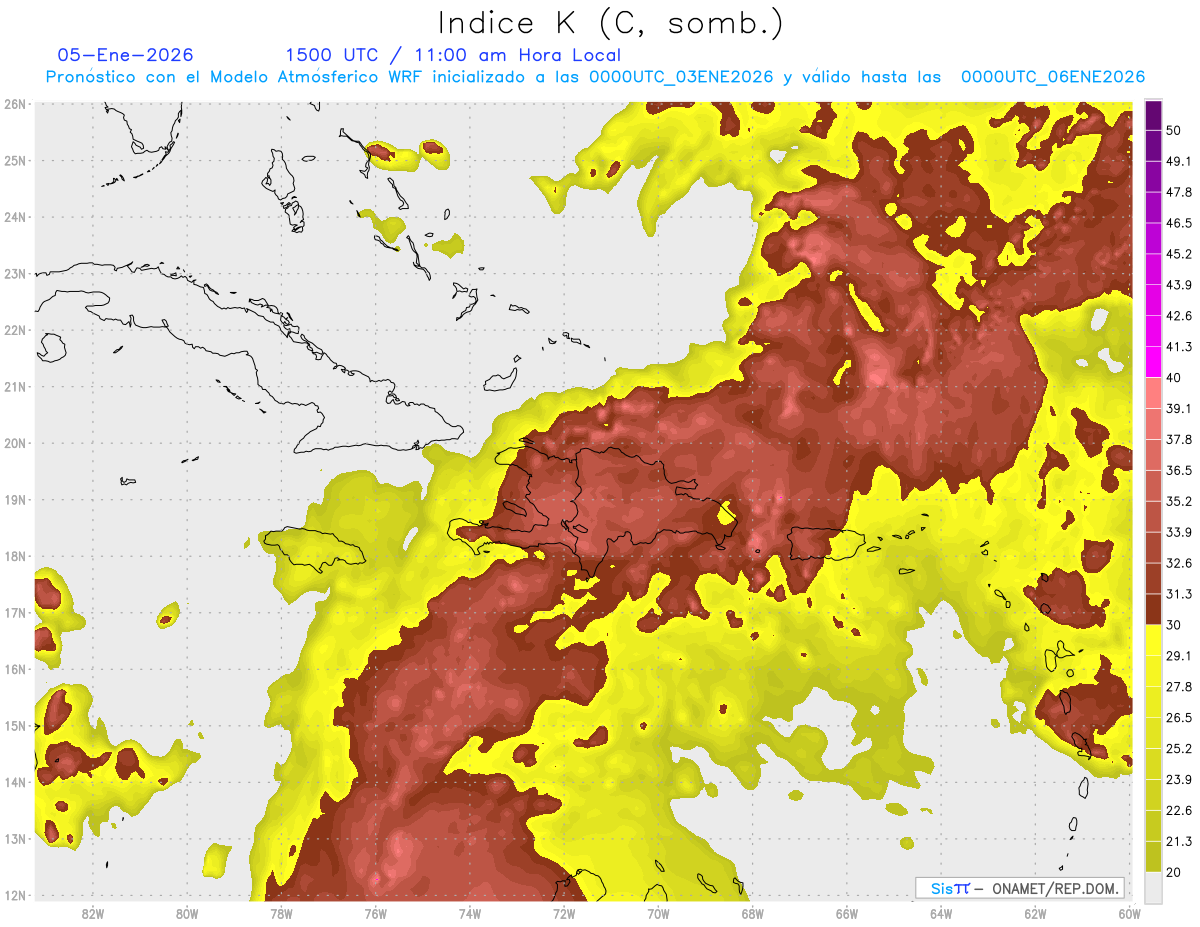Click the colorbar label '30'
Image resolution: width=1200 pixels, height=927 pixels.
1176,625
